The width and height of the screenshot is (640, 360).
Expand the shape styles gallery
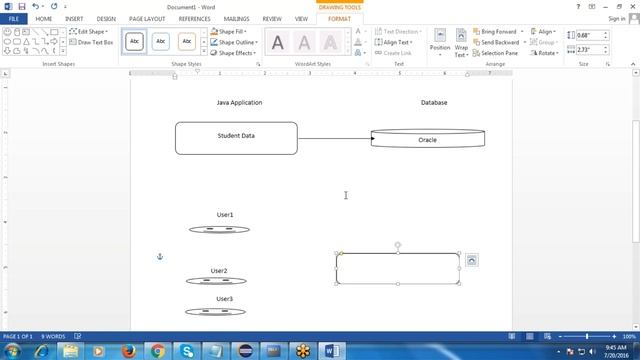(204, 51)
